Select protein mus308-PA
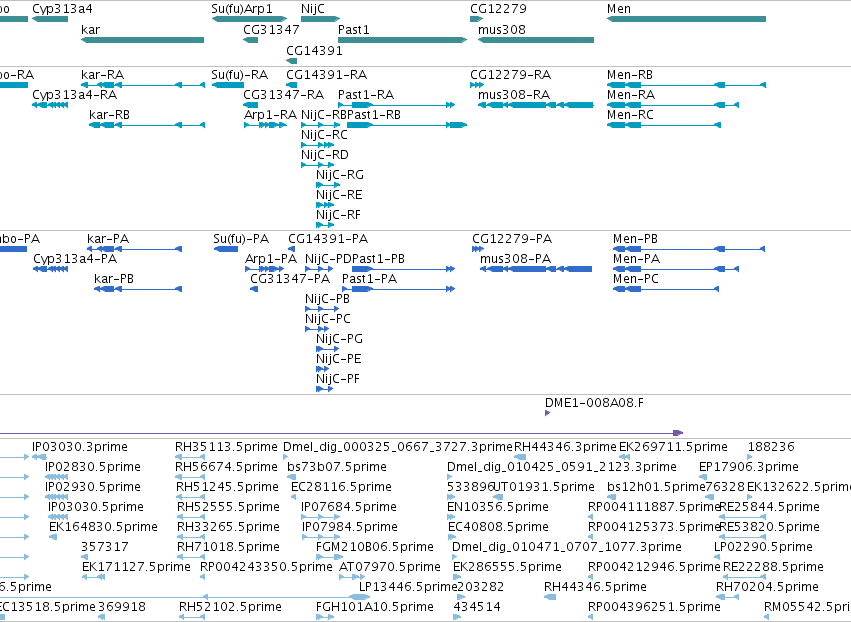851x622 pixels. 536,269
